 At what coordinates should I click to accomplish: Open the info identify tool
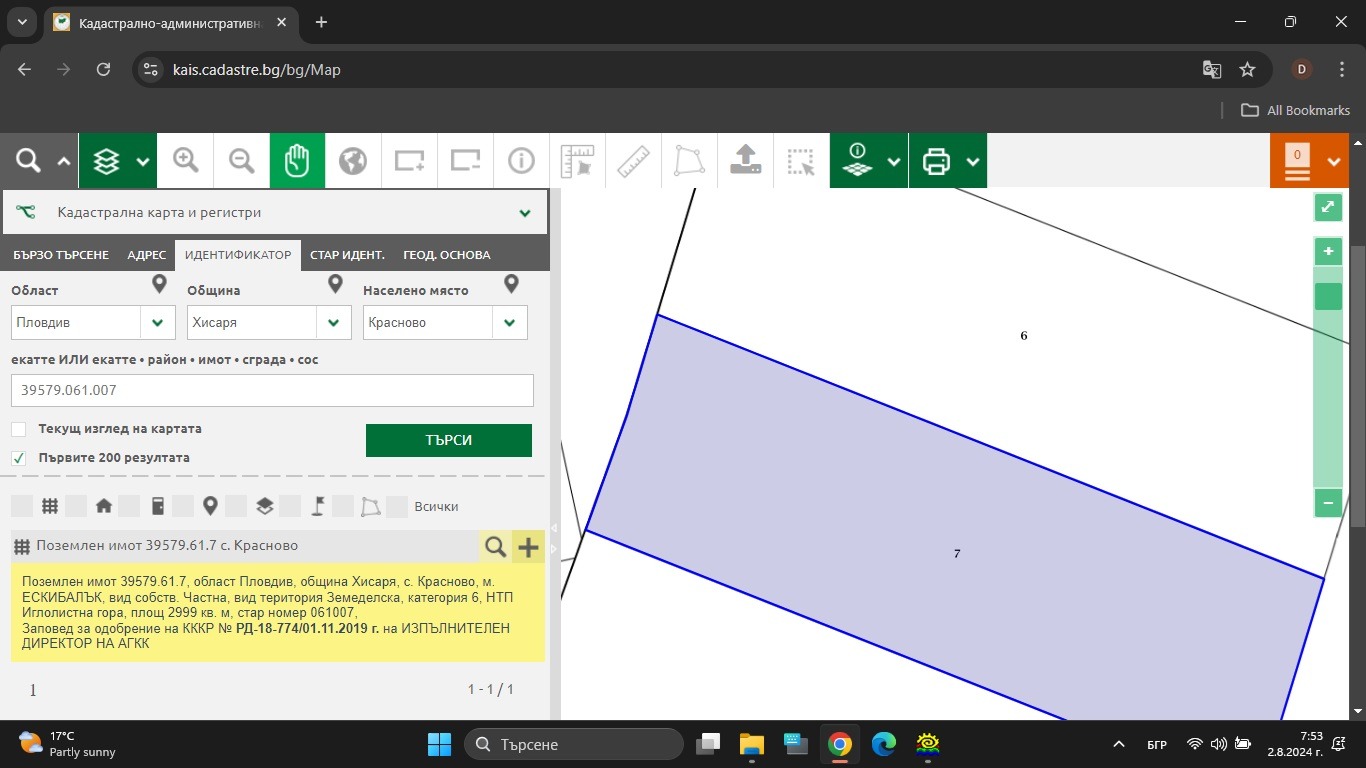pos(521,160)
